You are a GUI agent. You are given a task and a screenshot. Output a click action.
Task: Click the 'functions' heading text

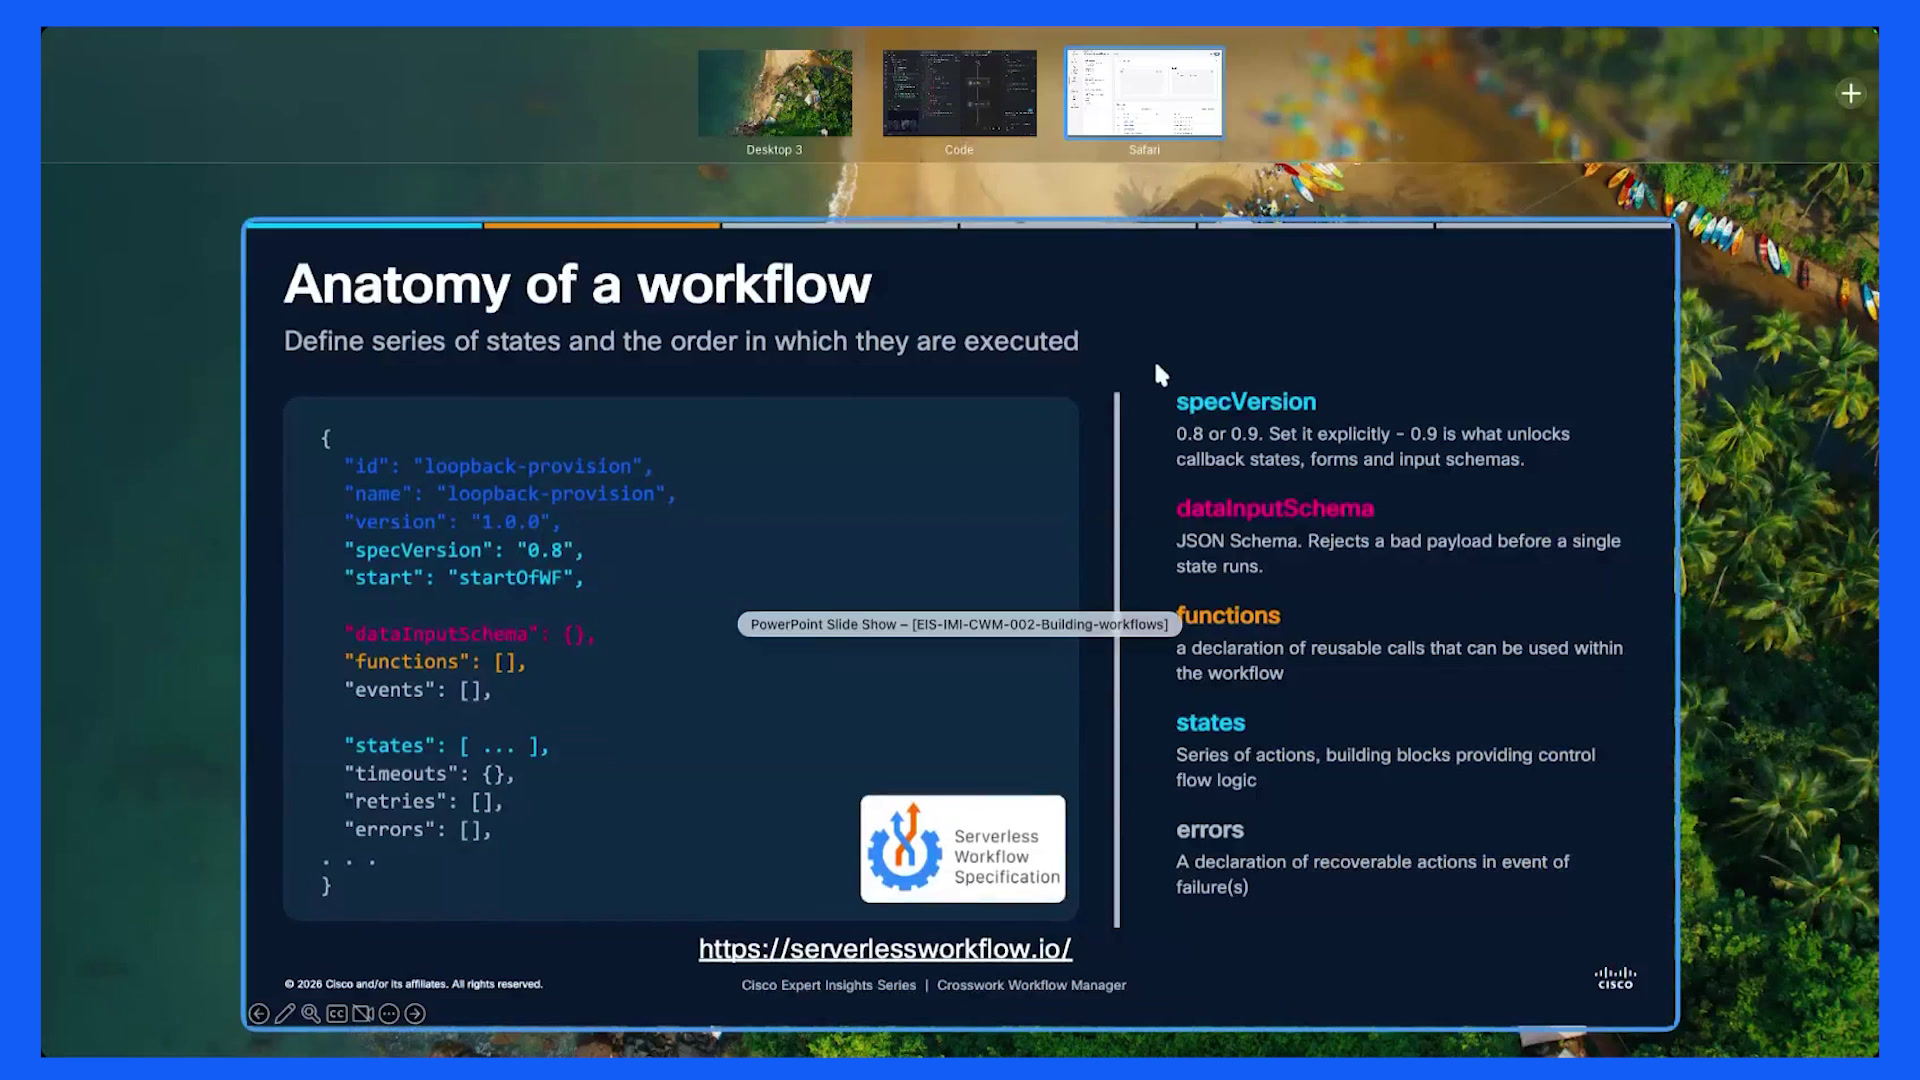(1228, 616)
